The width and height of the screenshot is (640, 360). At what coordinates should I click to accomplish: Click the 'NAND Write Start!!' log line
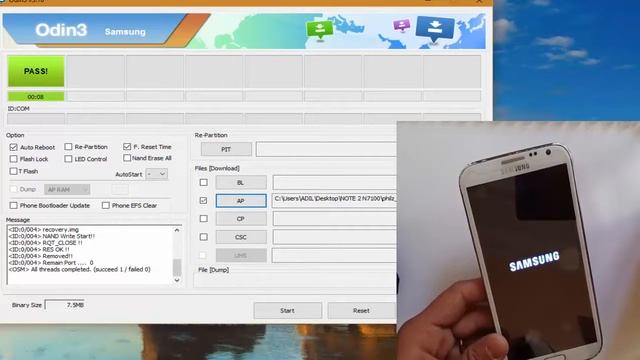click(x=52, y=236)
